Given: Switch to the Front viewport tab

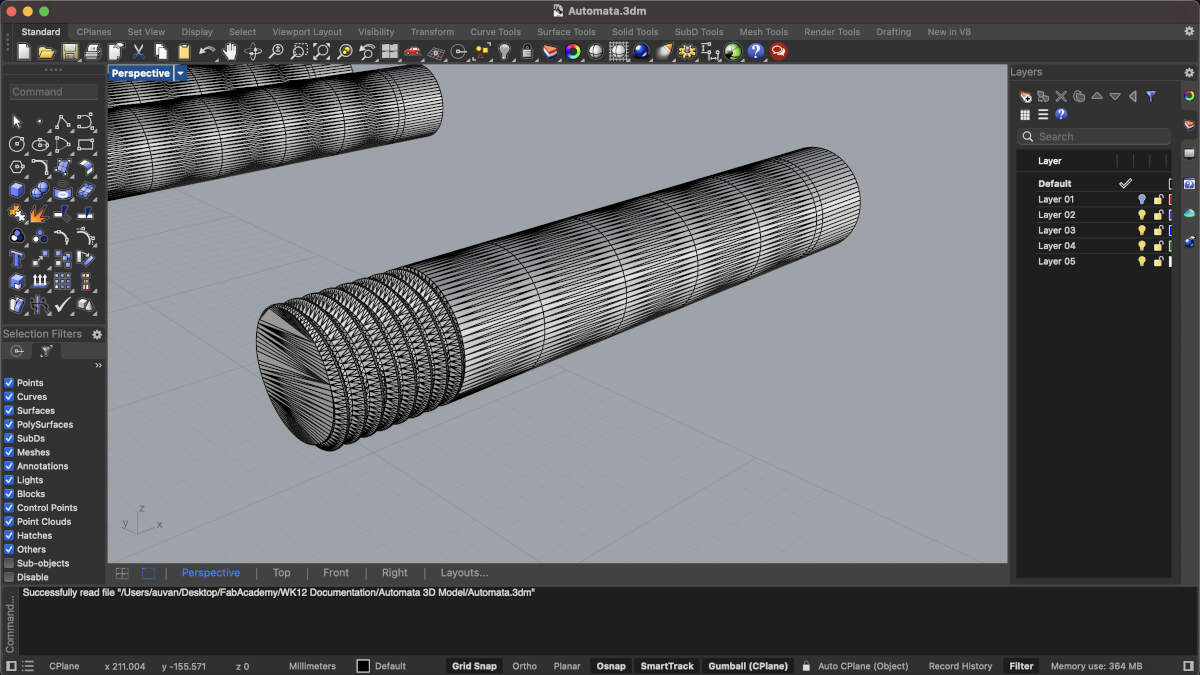Looking at the screenshot, I should tap(336, 573).
